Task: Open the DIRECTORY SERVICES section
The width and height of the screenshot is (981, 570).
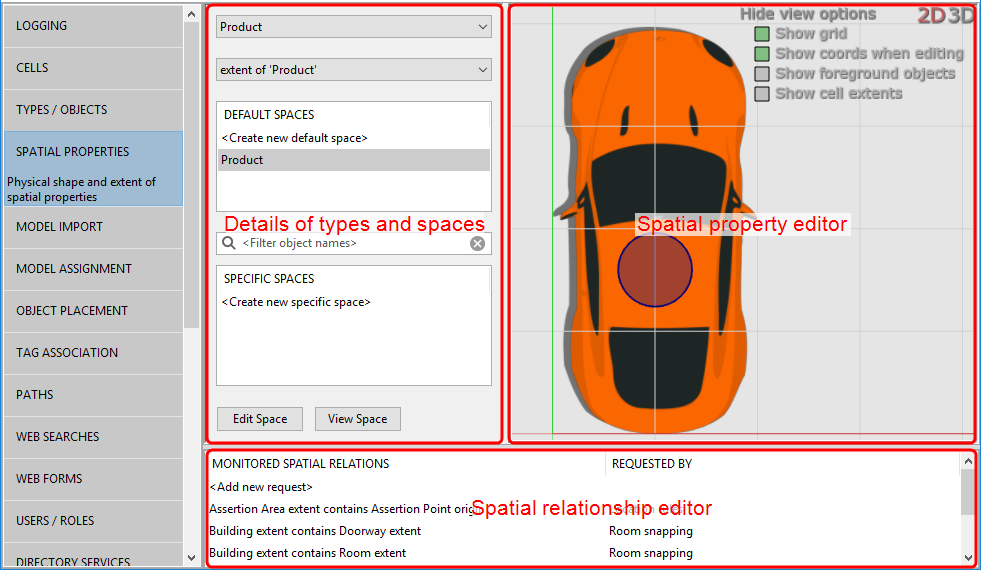Action: click(x=93, y=556)
